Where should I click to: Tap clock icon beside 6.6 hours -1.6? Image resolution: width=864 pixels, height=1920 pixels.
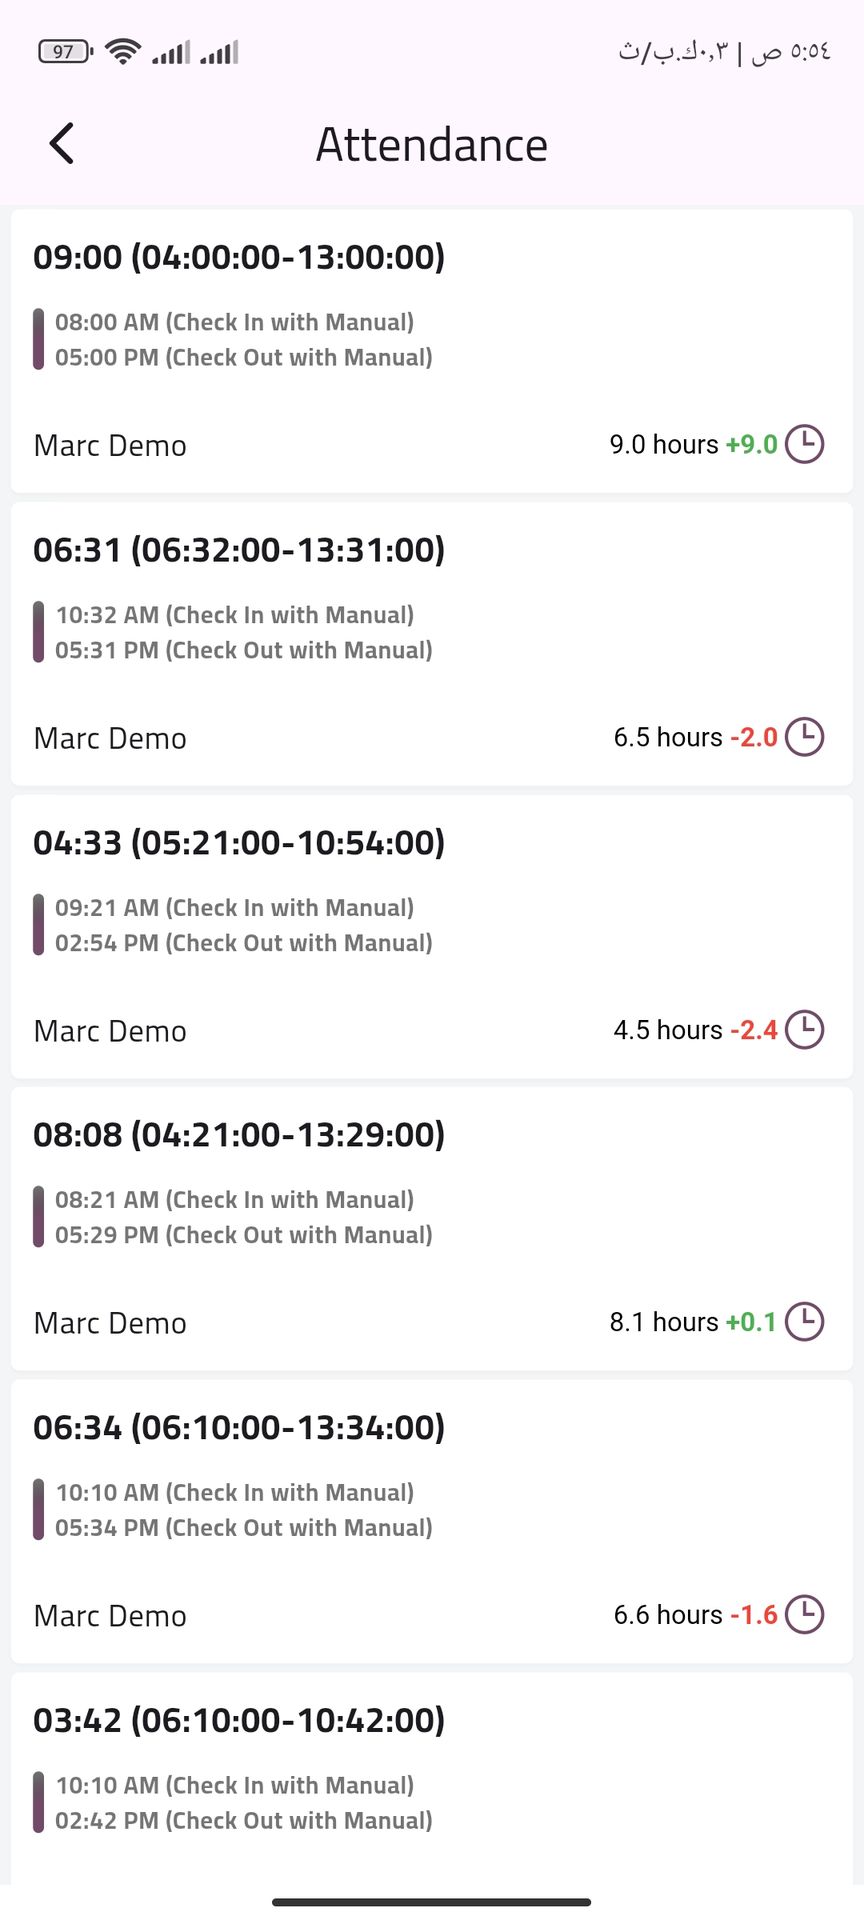804,1614
